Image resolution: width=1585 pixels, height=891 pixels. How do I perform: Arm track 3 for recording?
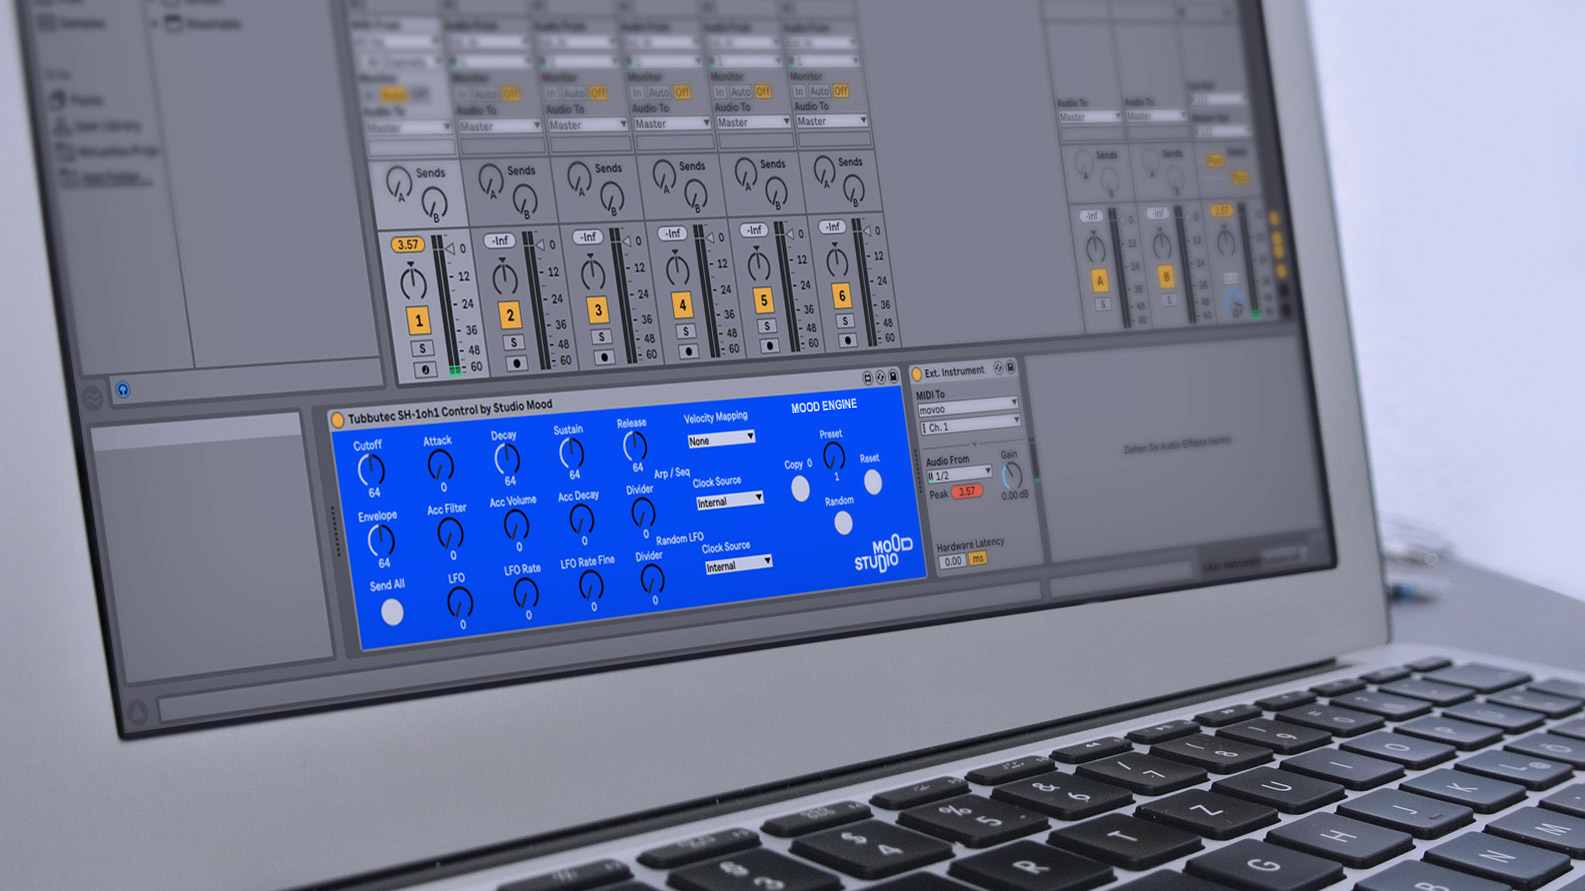point(604,356)
